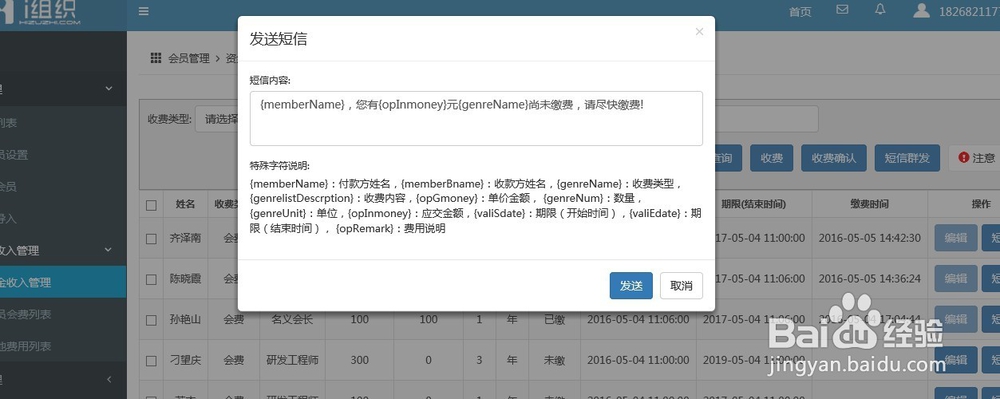The image size is (1000, 399).
Task: Click 发送 button in the dialog
Action: (631, 286)
